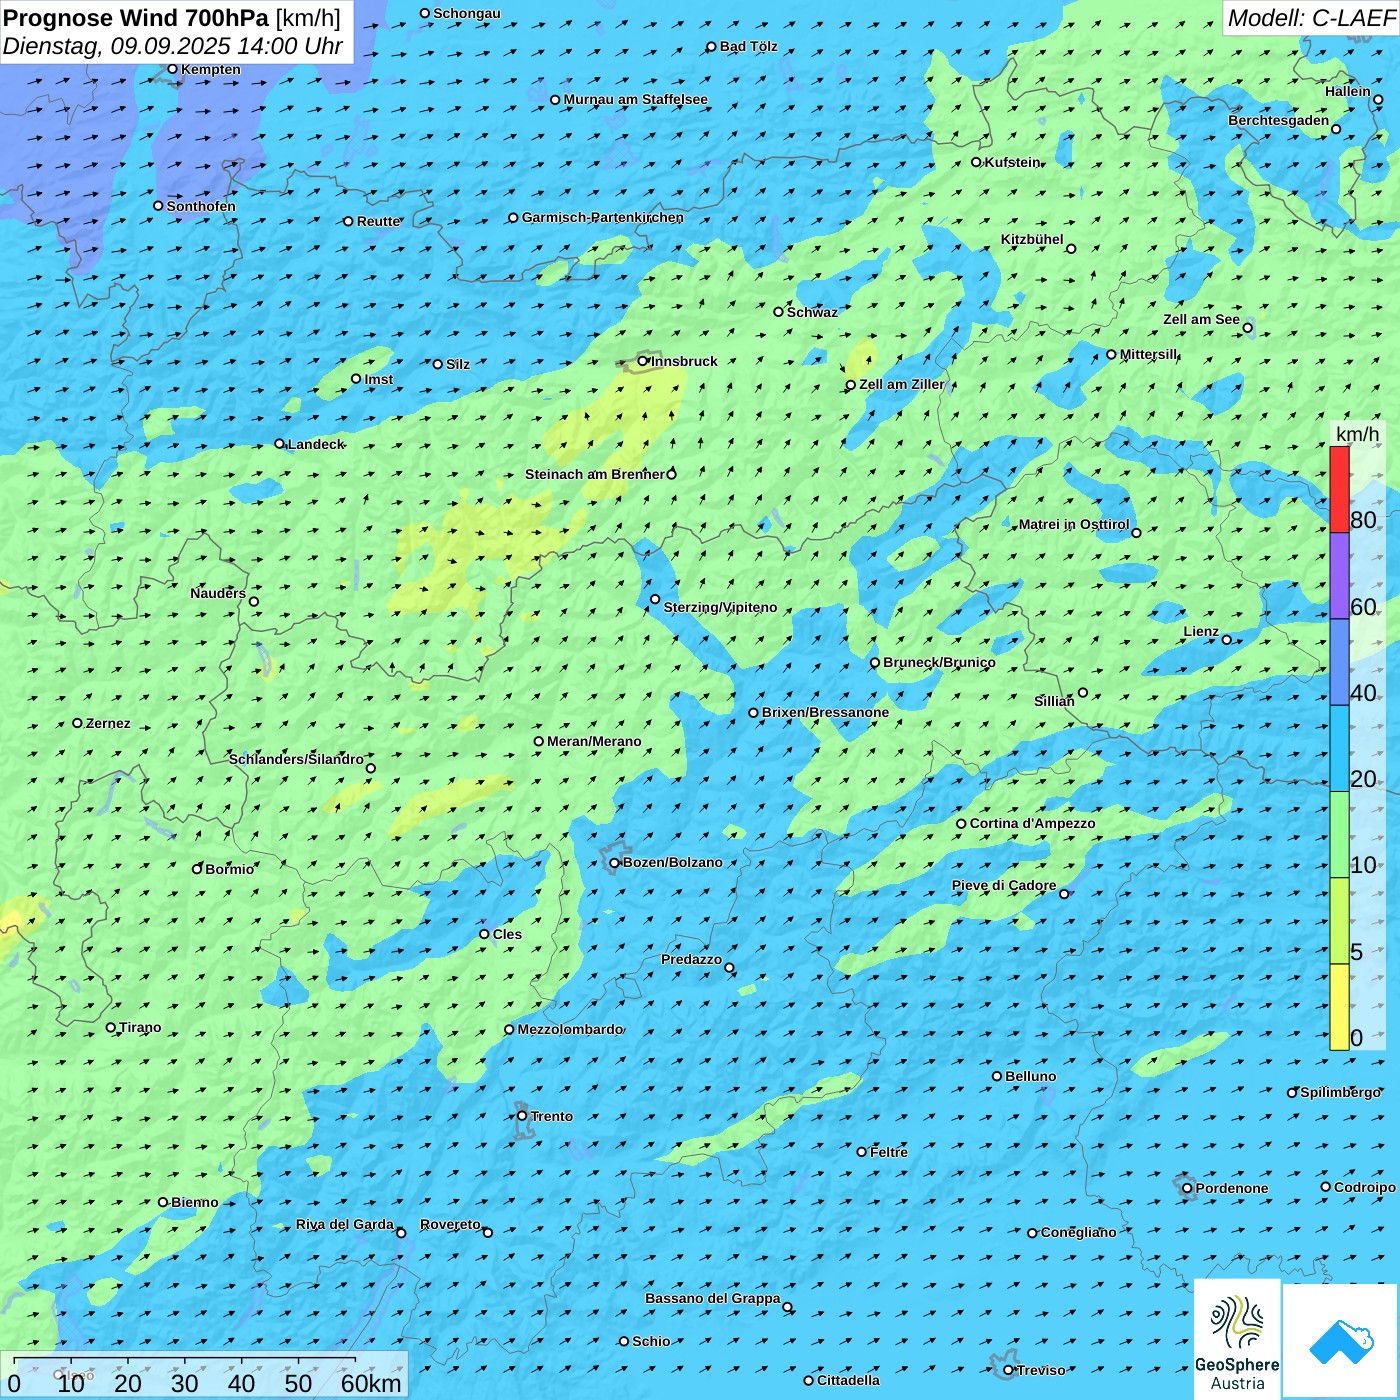Select the Bormio marker circle

(x=197, y=869)
